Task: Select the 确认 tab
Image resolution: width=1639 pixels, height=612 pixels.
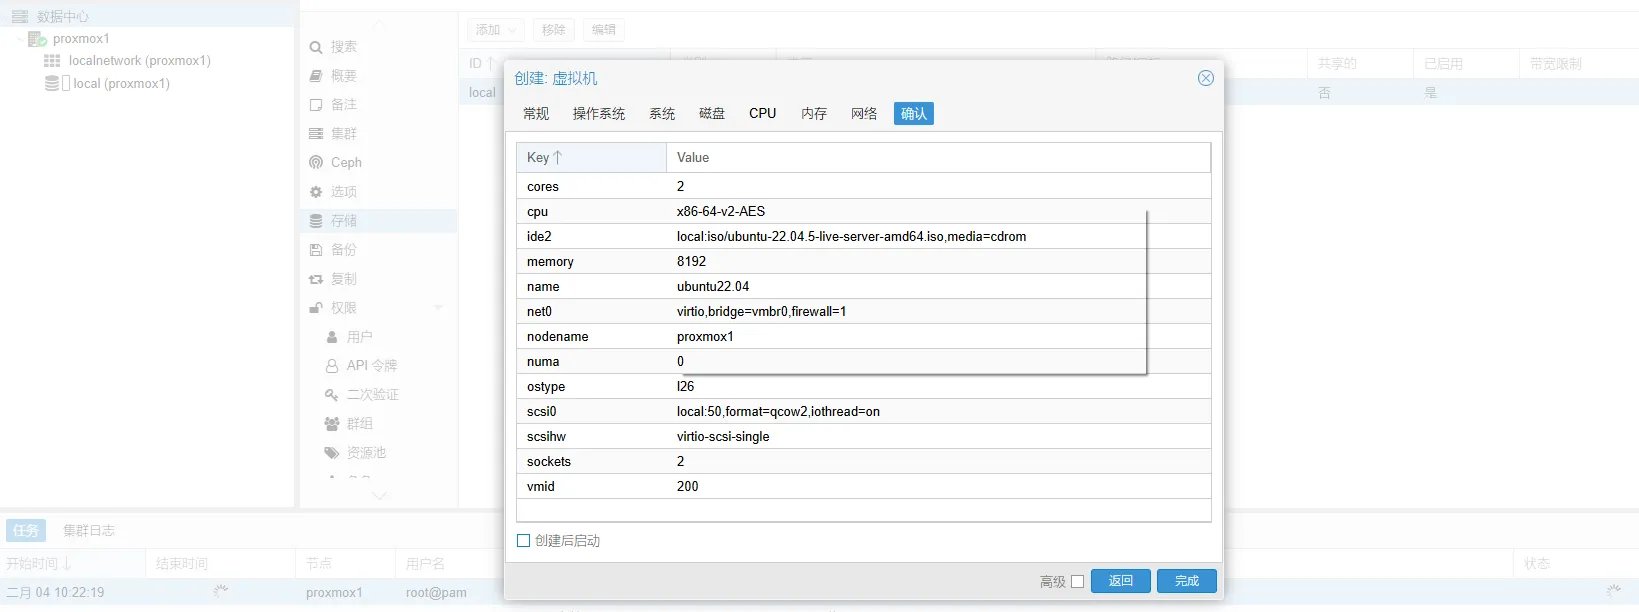Action: click(x=914, y=114)
